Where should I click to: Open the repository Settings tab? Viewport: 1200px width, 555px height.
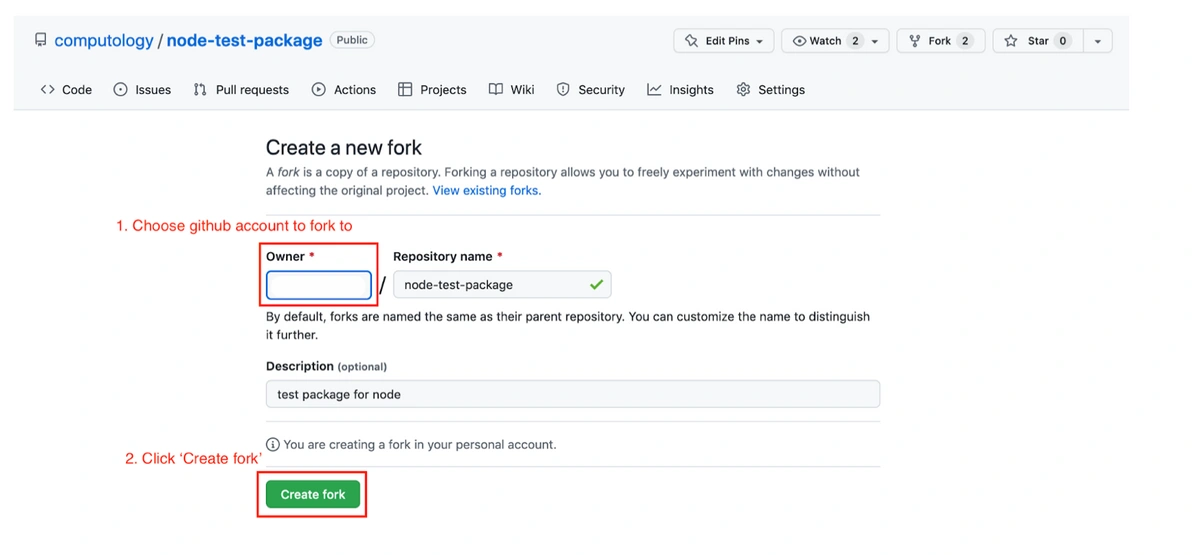click(770, 90)
